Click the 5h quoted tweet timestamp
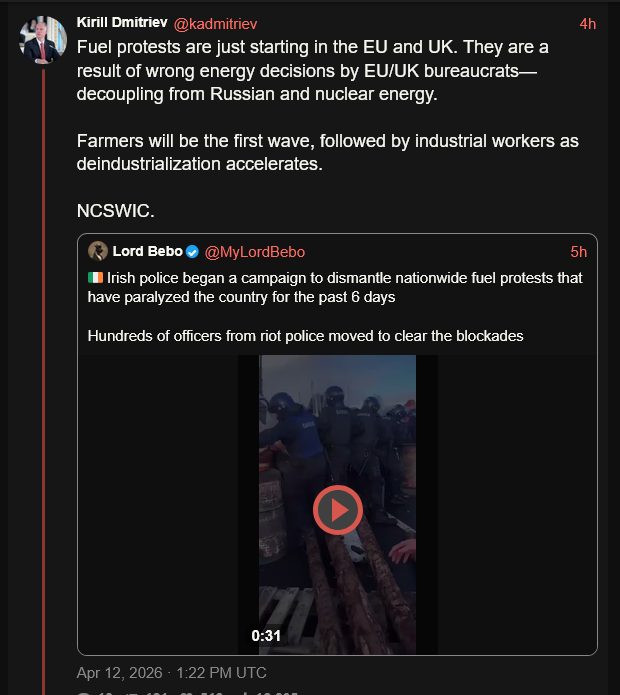Screen dimensions: 620x695 click(578, 252)
